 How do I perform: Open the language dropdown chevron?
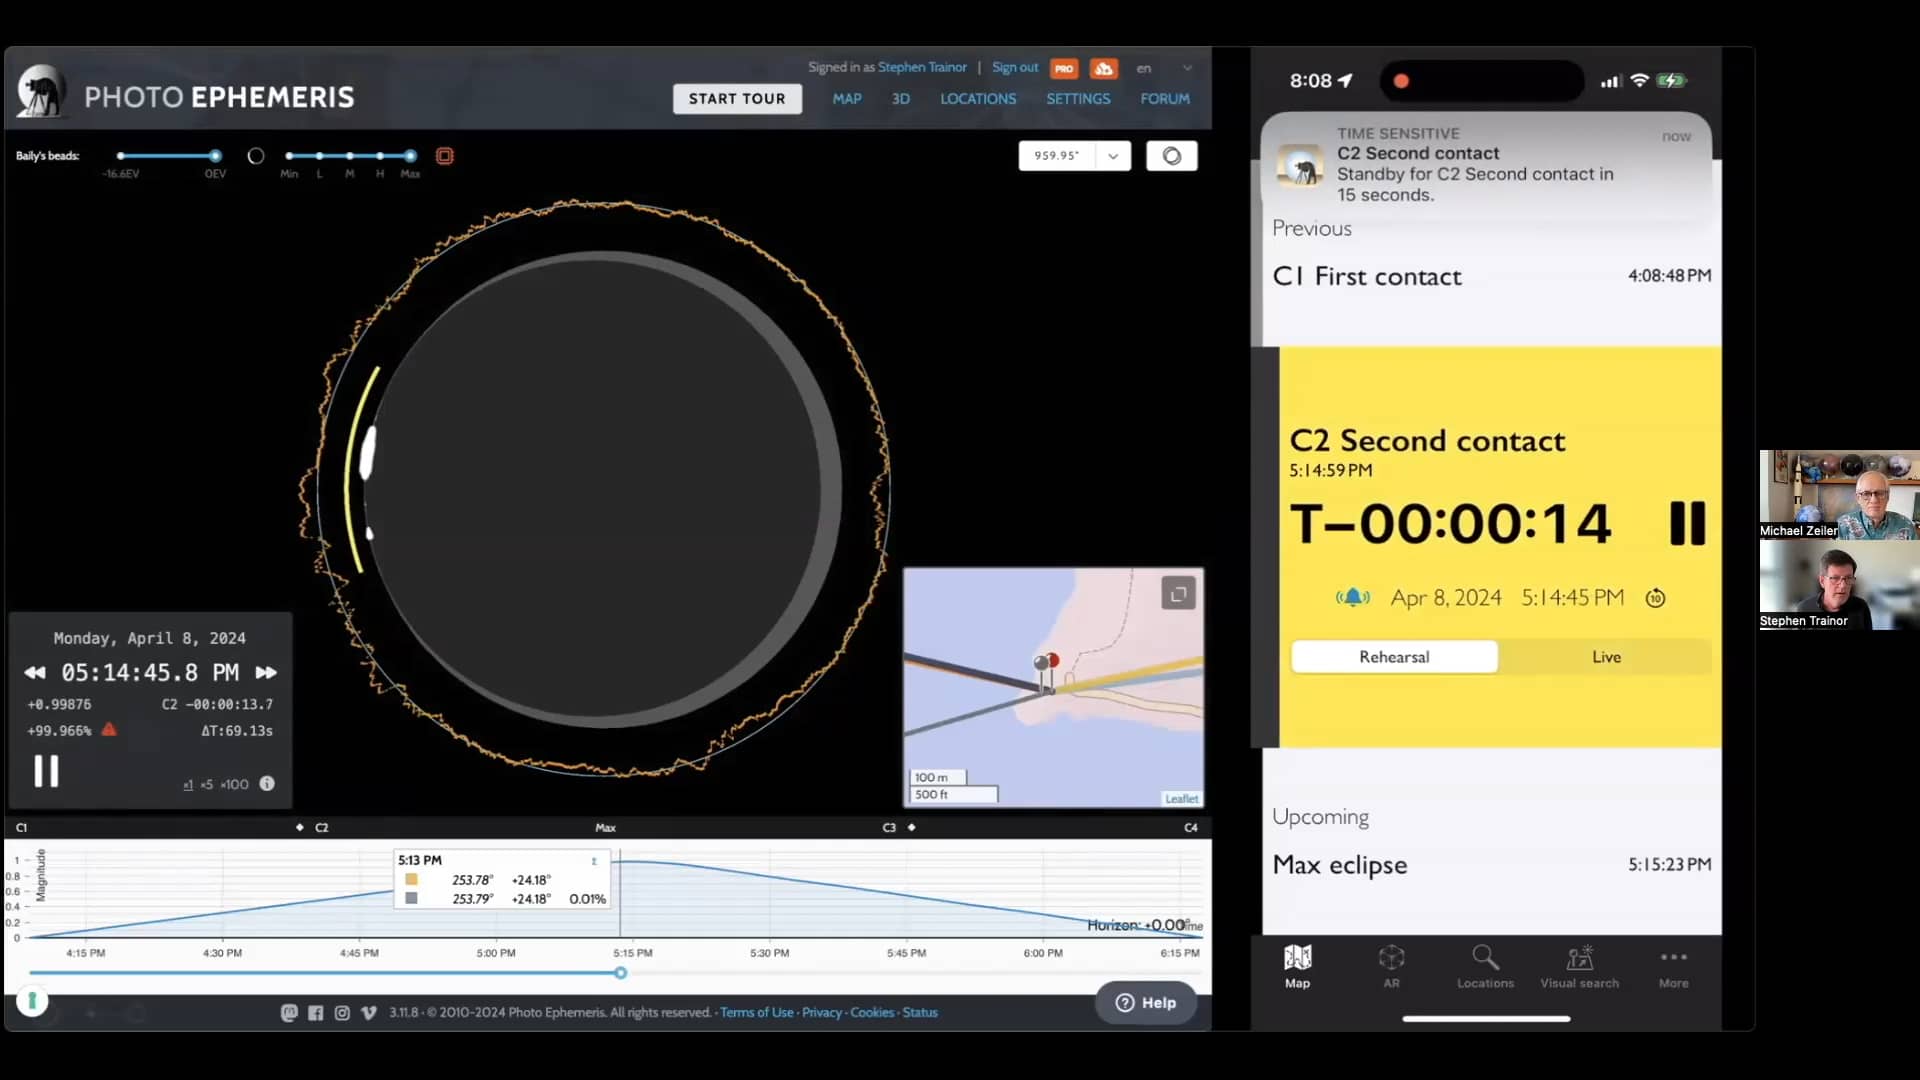(x=1186, y=67)
